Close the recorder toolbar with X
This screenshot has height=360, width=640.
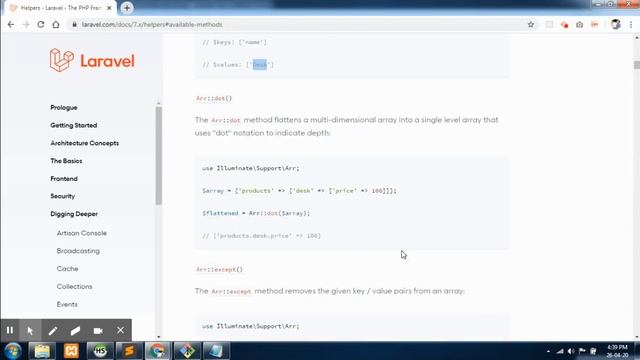pos(120,330)
